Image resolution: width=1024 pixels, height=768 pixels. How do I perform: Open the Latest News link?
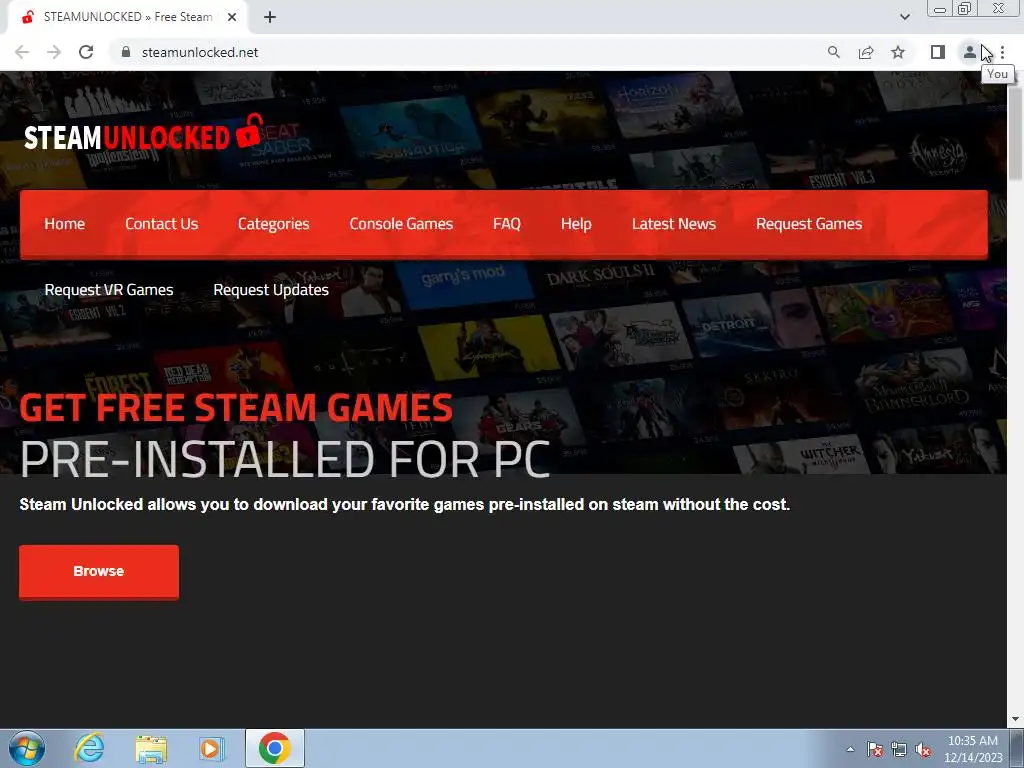674,224
